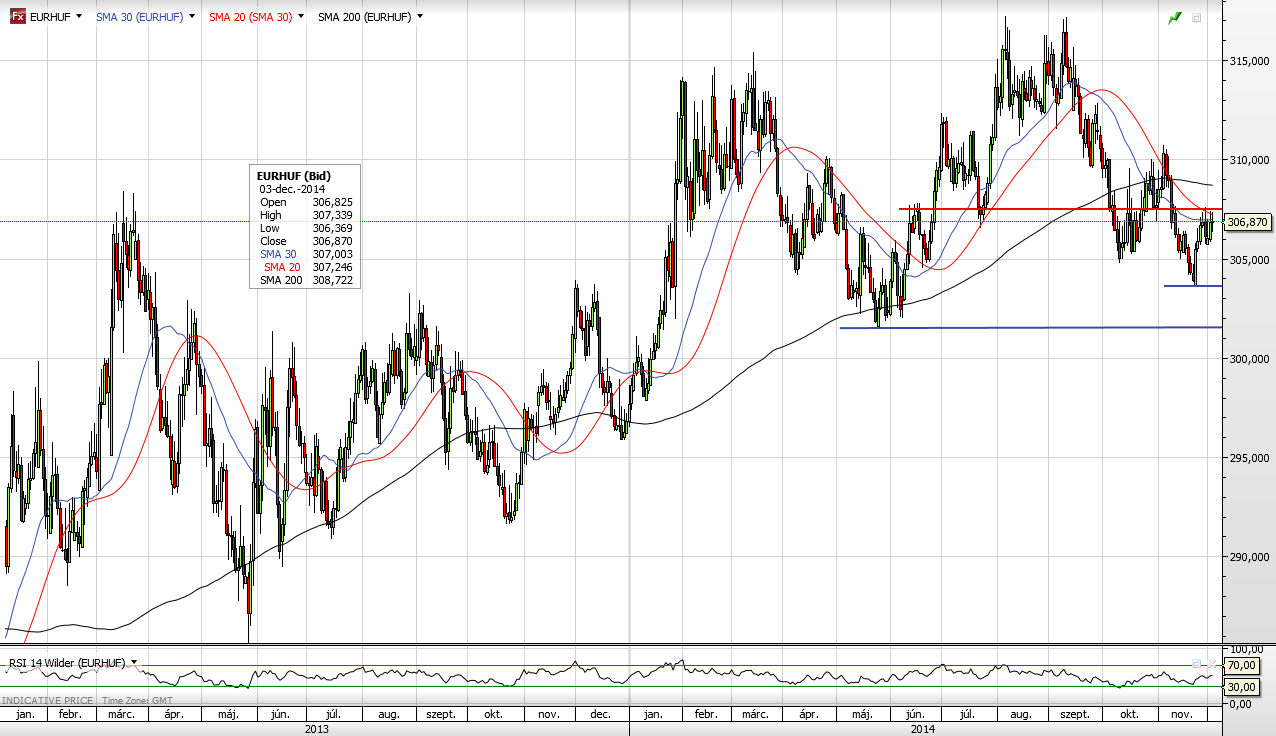1276x736 pixels.
Task: Click the EURHUF (Bid) data box title
Action: pyautogui.click(x=294, y=176)
